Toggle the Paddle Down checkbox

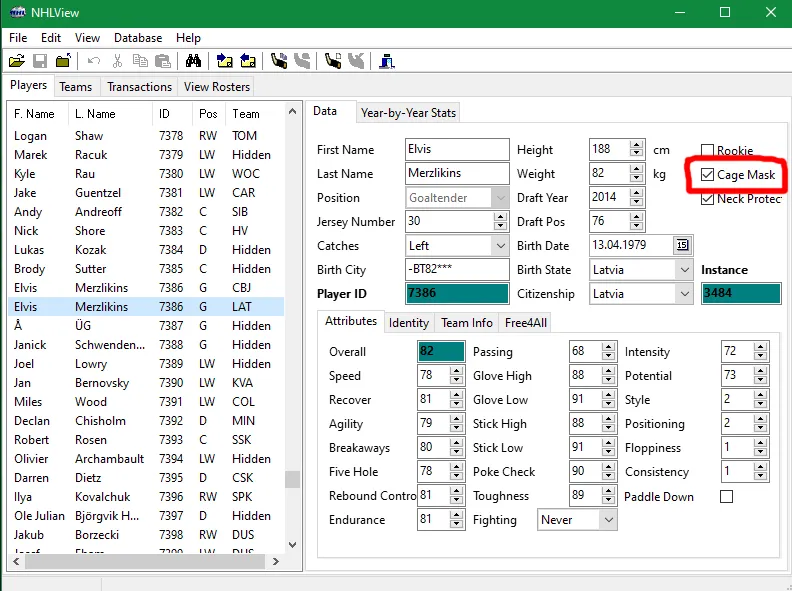pyautogui.click(x=726, y=497)
